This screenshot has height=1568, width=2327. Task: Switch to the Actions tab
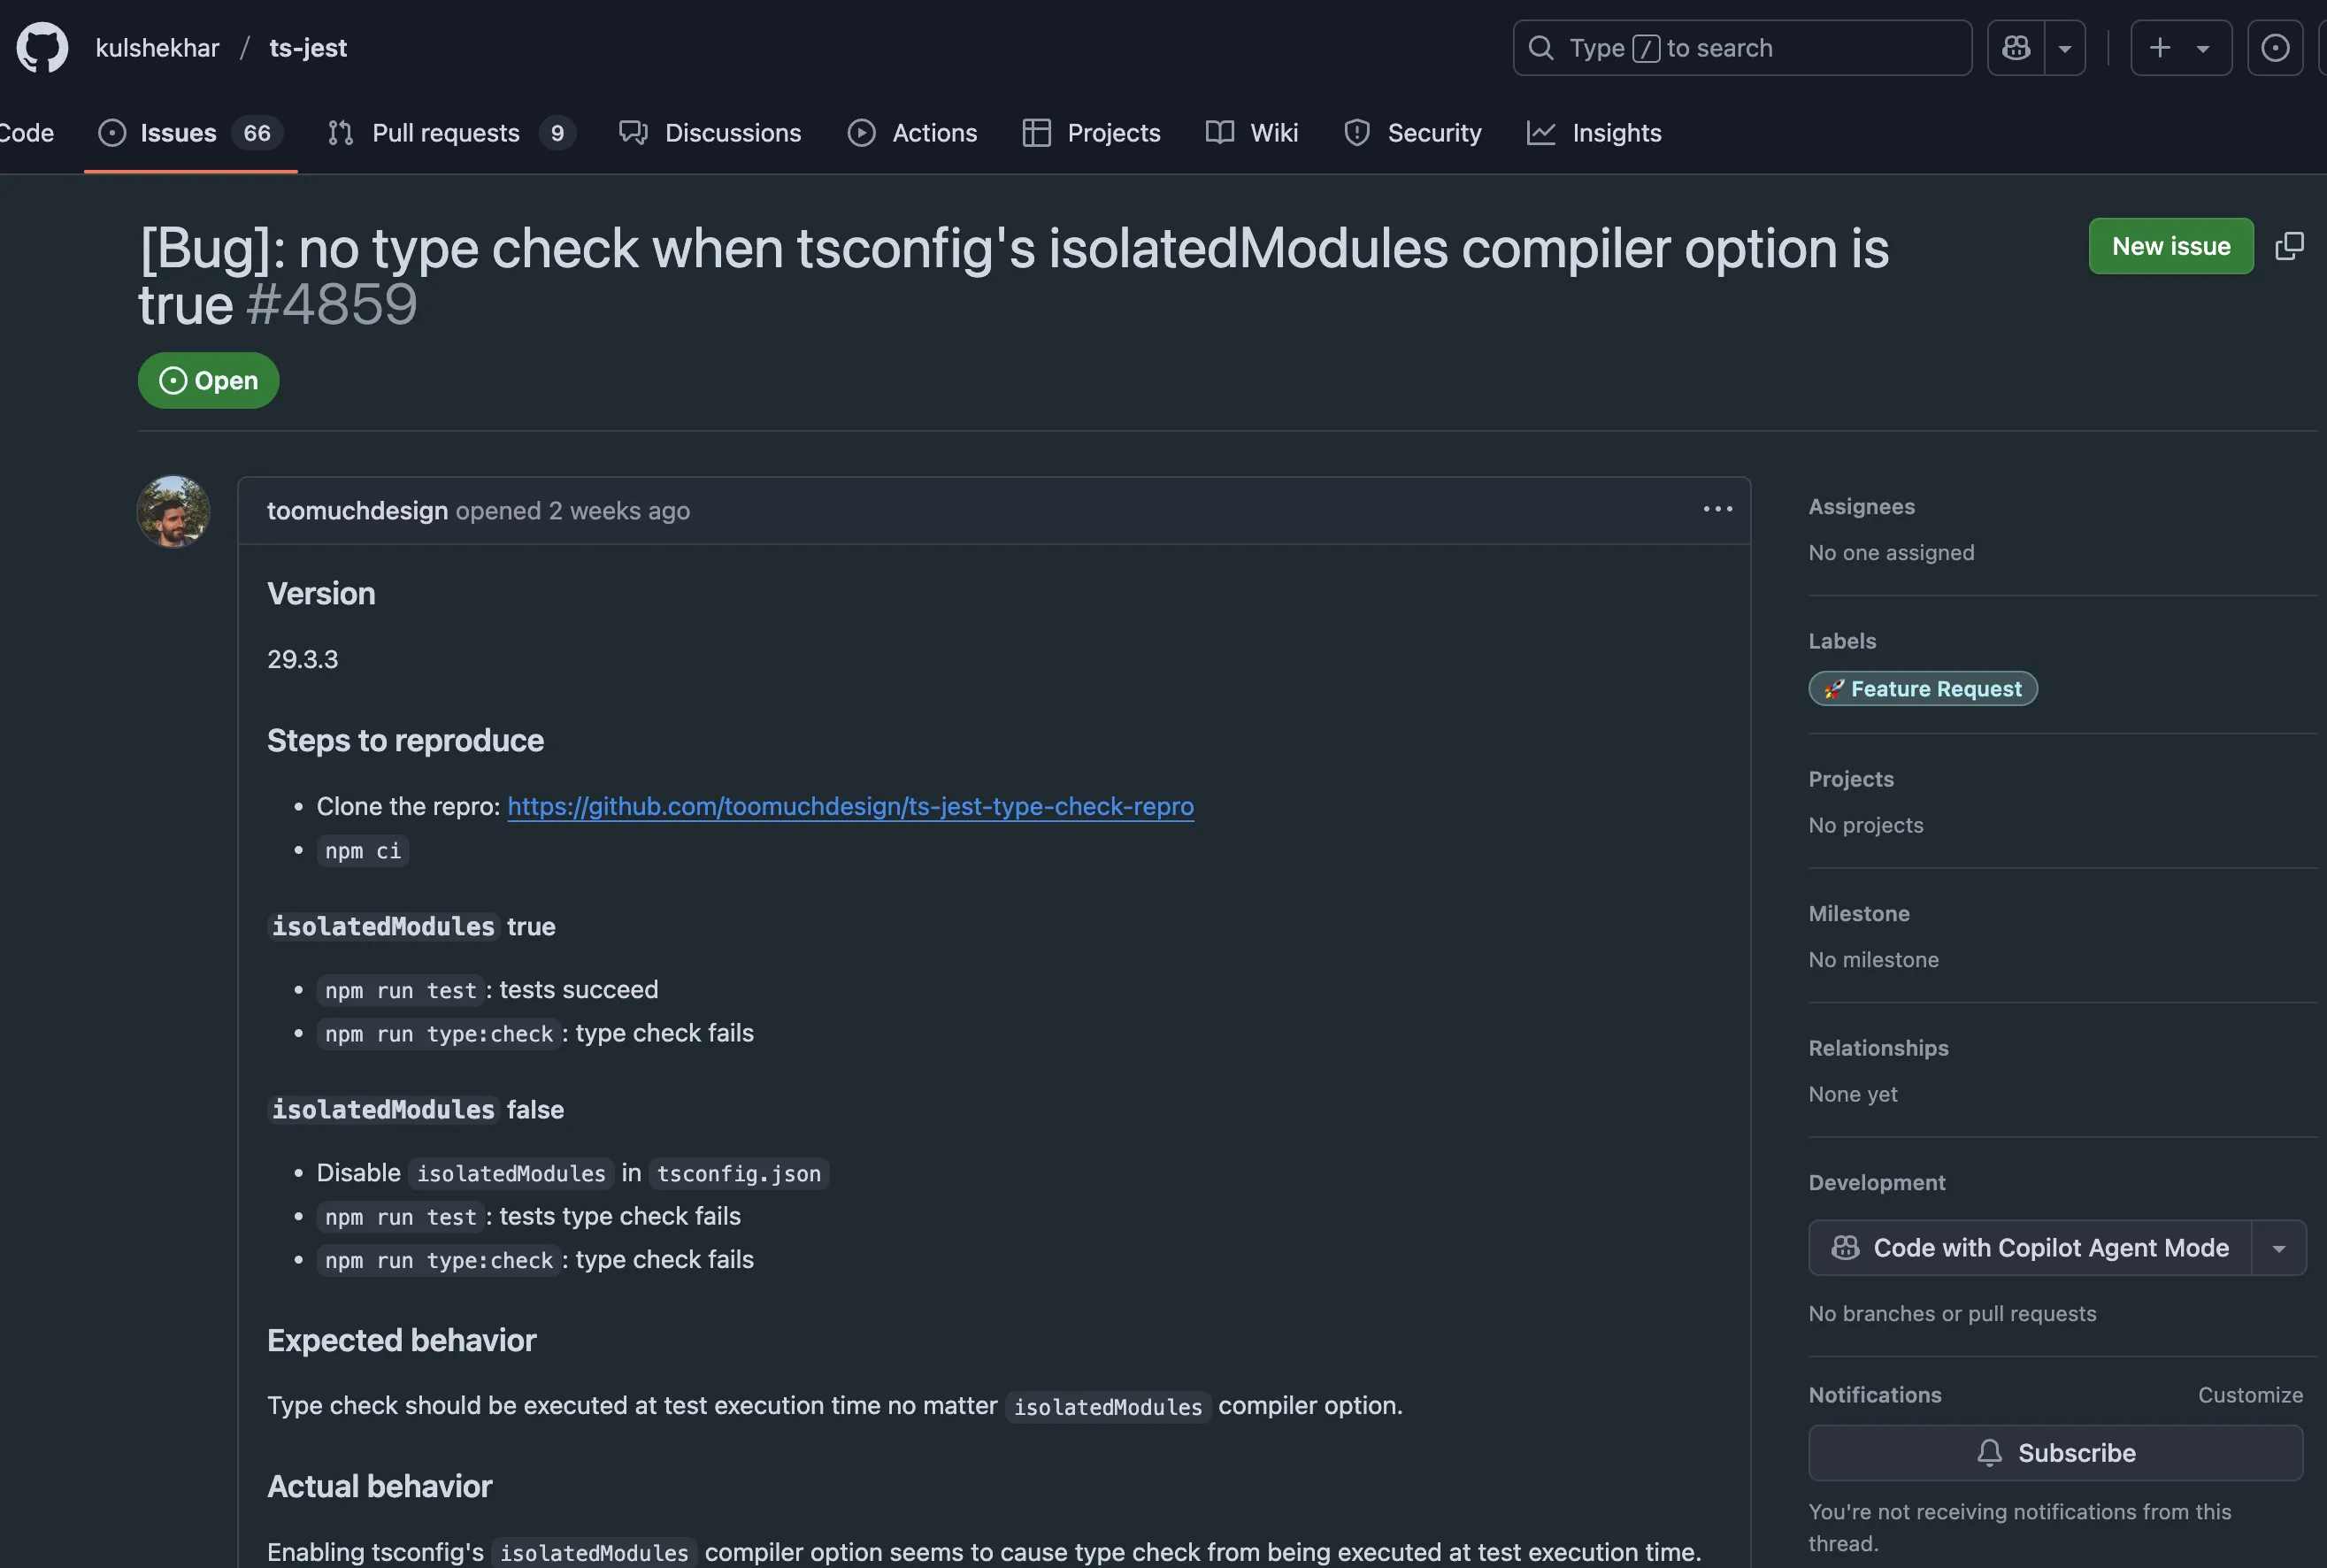(912, 133)
